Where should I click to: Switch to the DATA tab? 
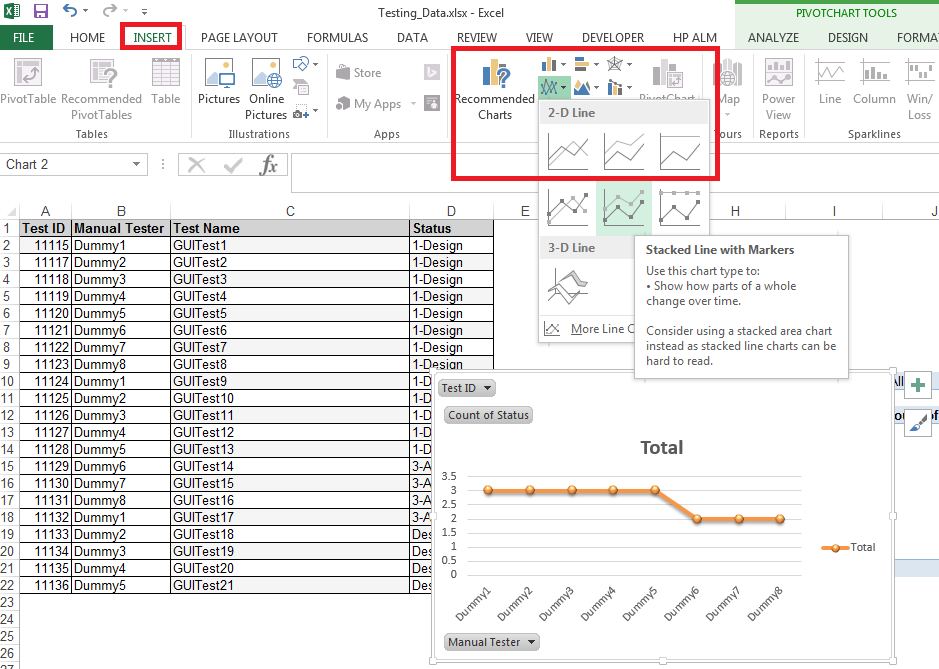click(412, 38)
